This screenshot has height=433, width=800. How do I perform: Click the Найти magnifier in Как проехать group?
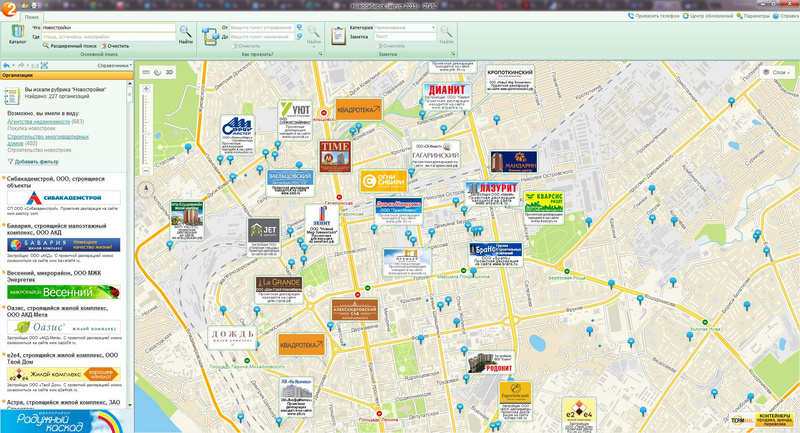coord(313,32)
